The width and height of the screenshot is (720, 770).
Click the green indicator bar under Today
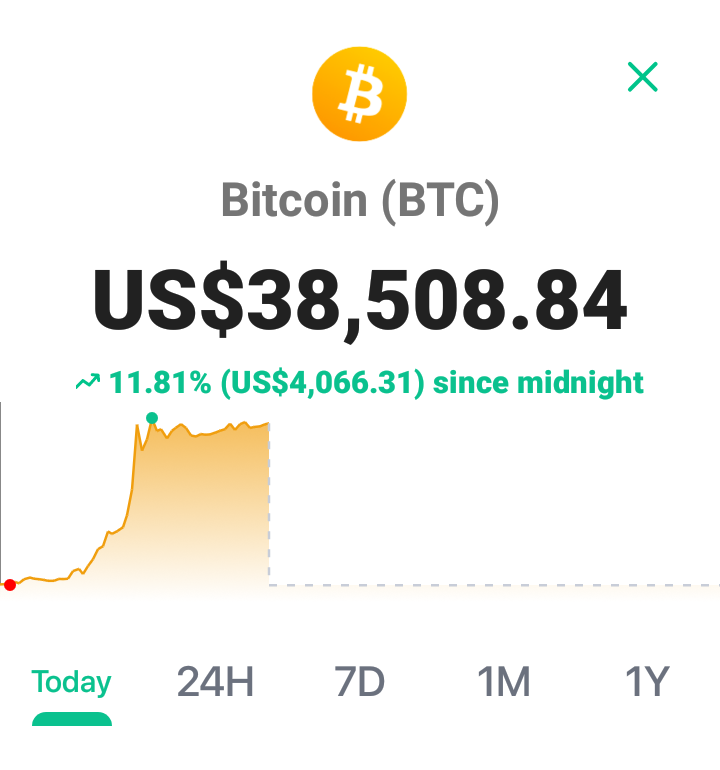click(72, 719)
